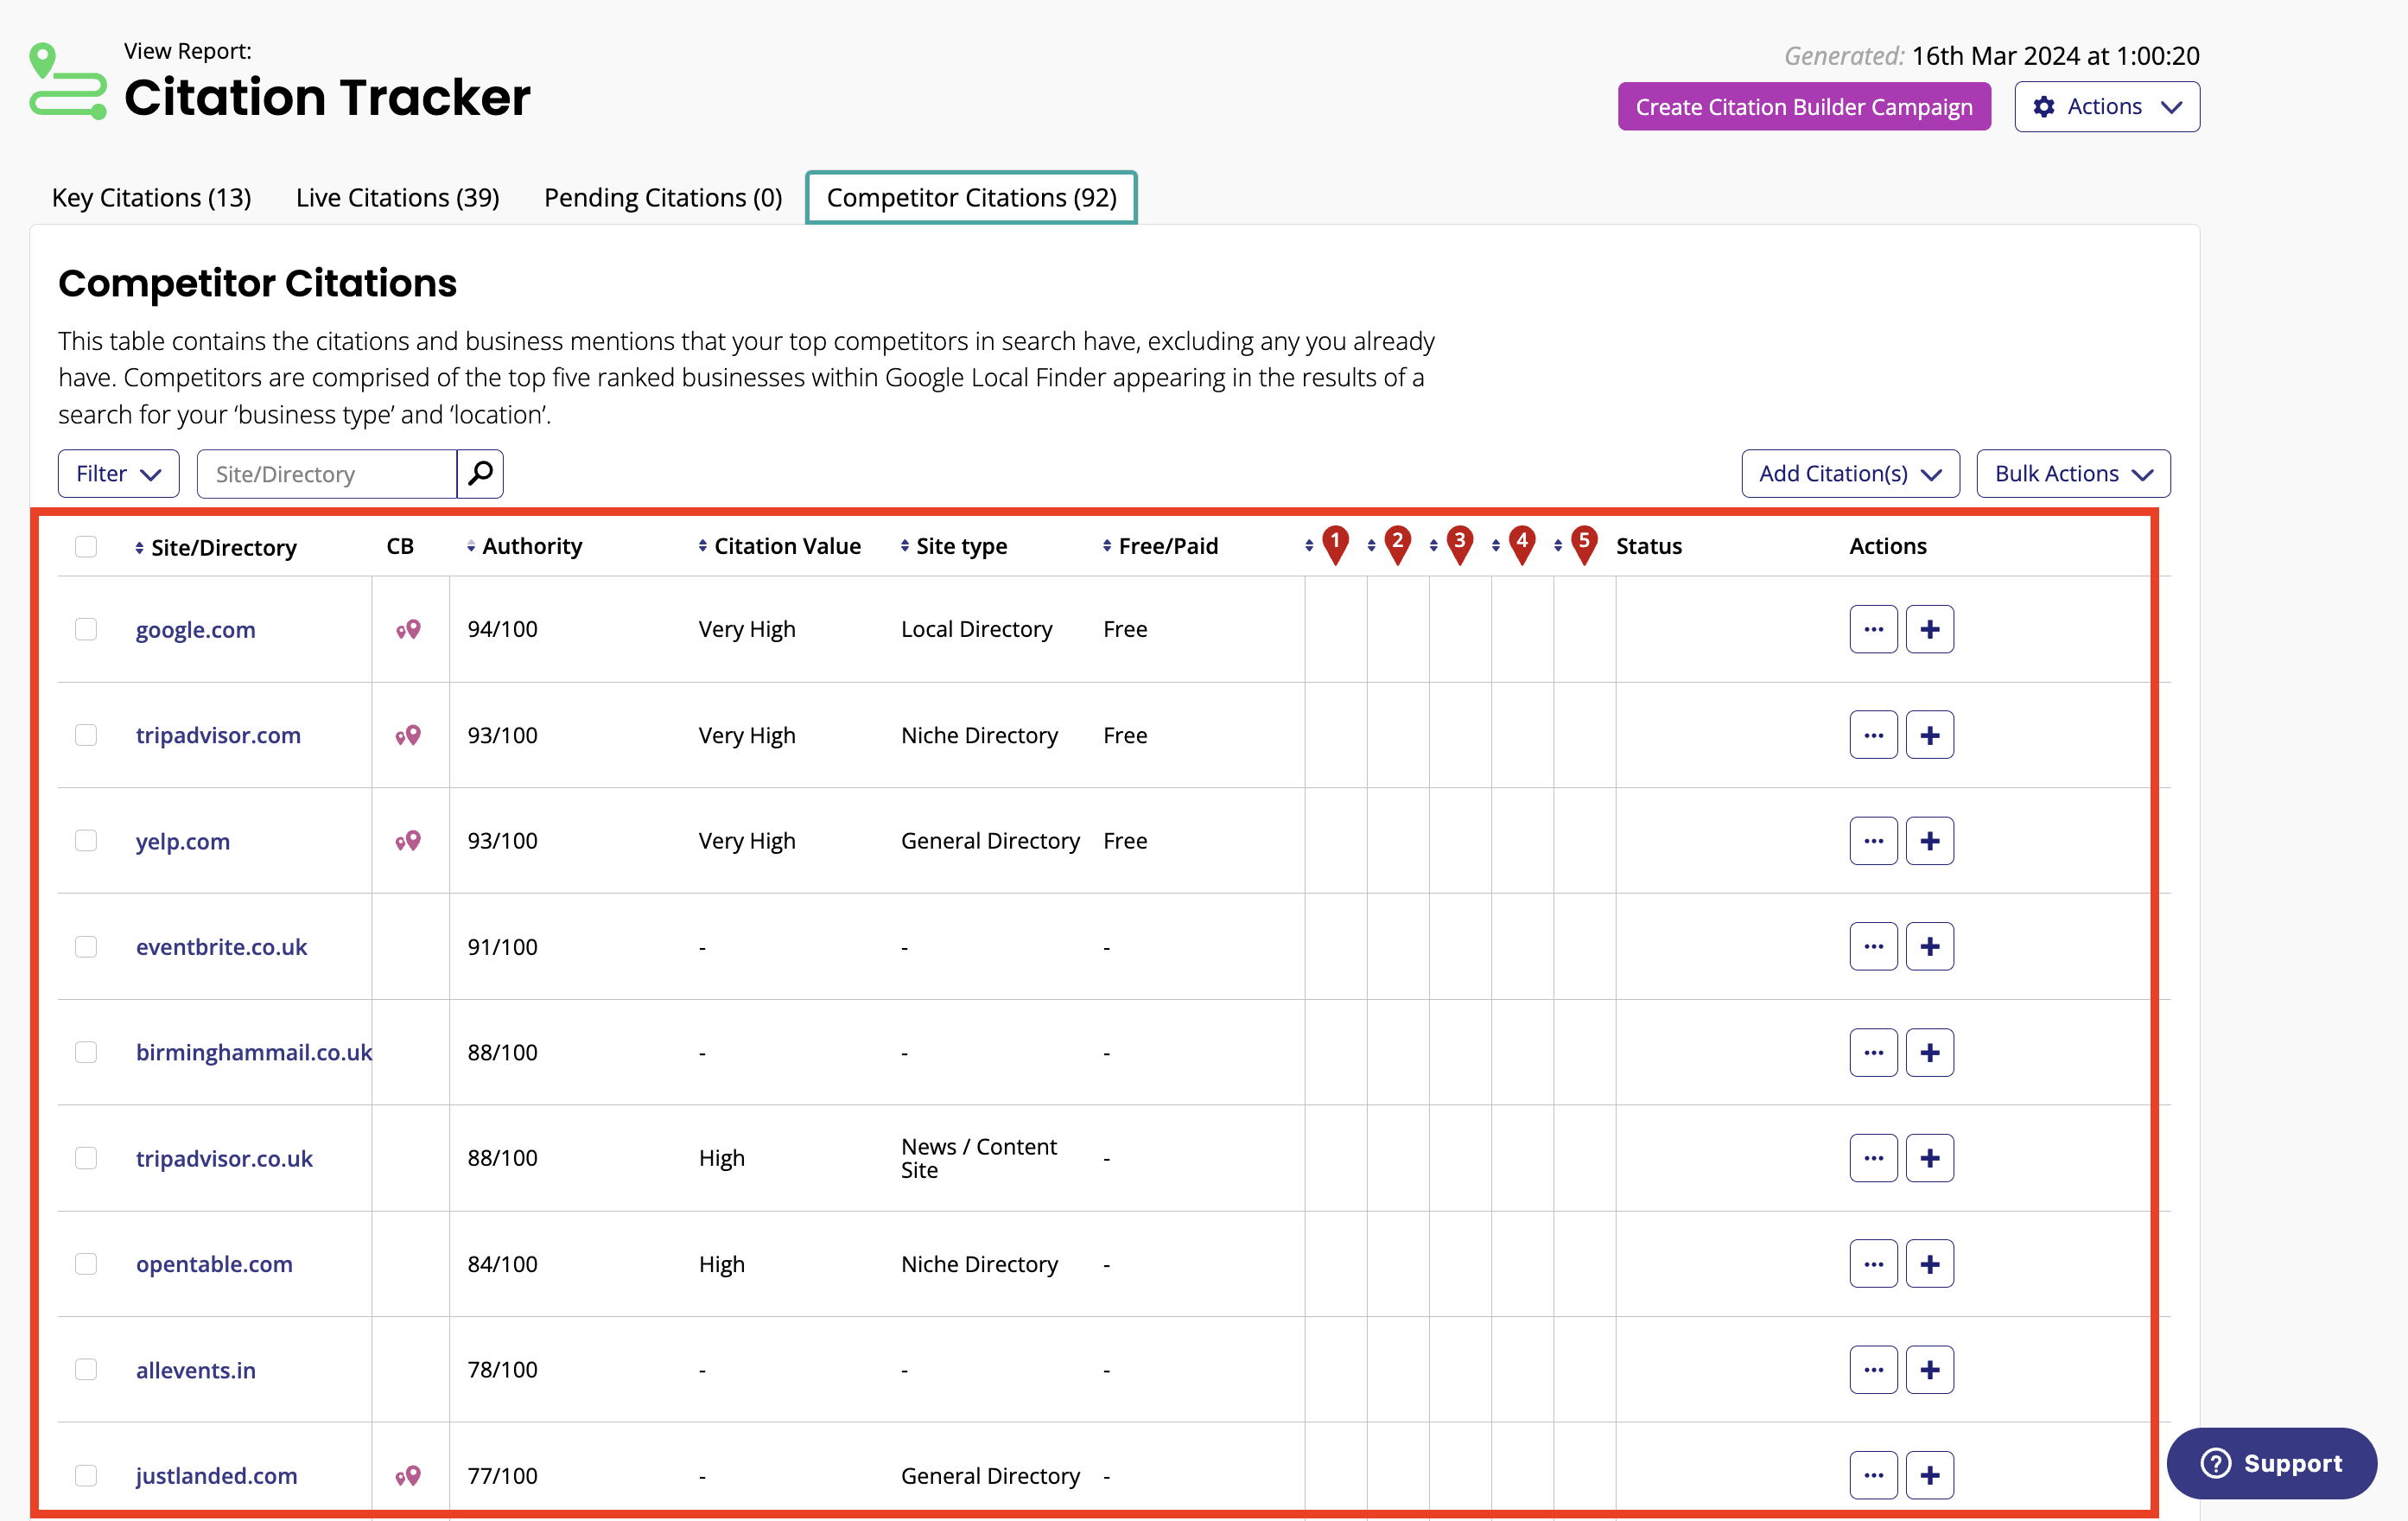Click Citation Builder icon for yelp.com

pyautogui.click(x=408, y=841)
